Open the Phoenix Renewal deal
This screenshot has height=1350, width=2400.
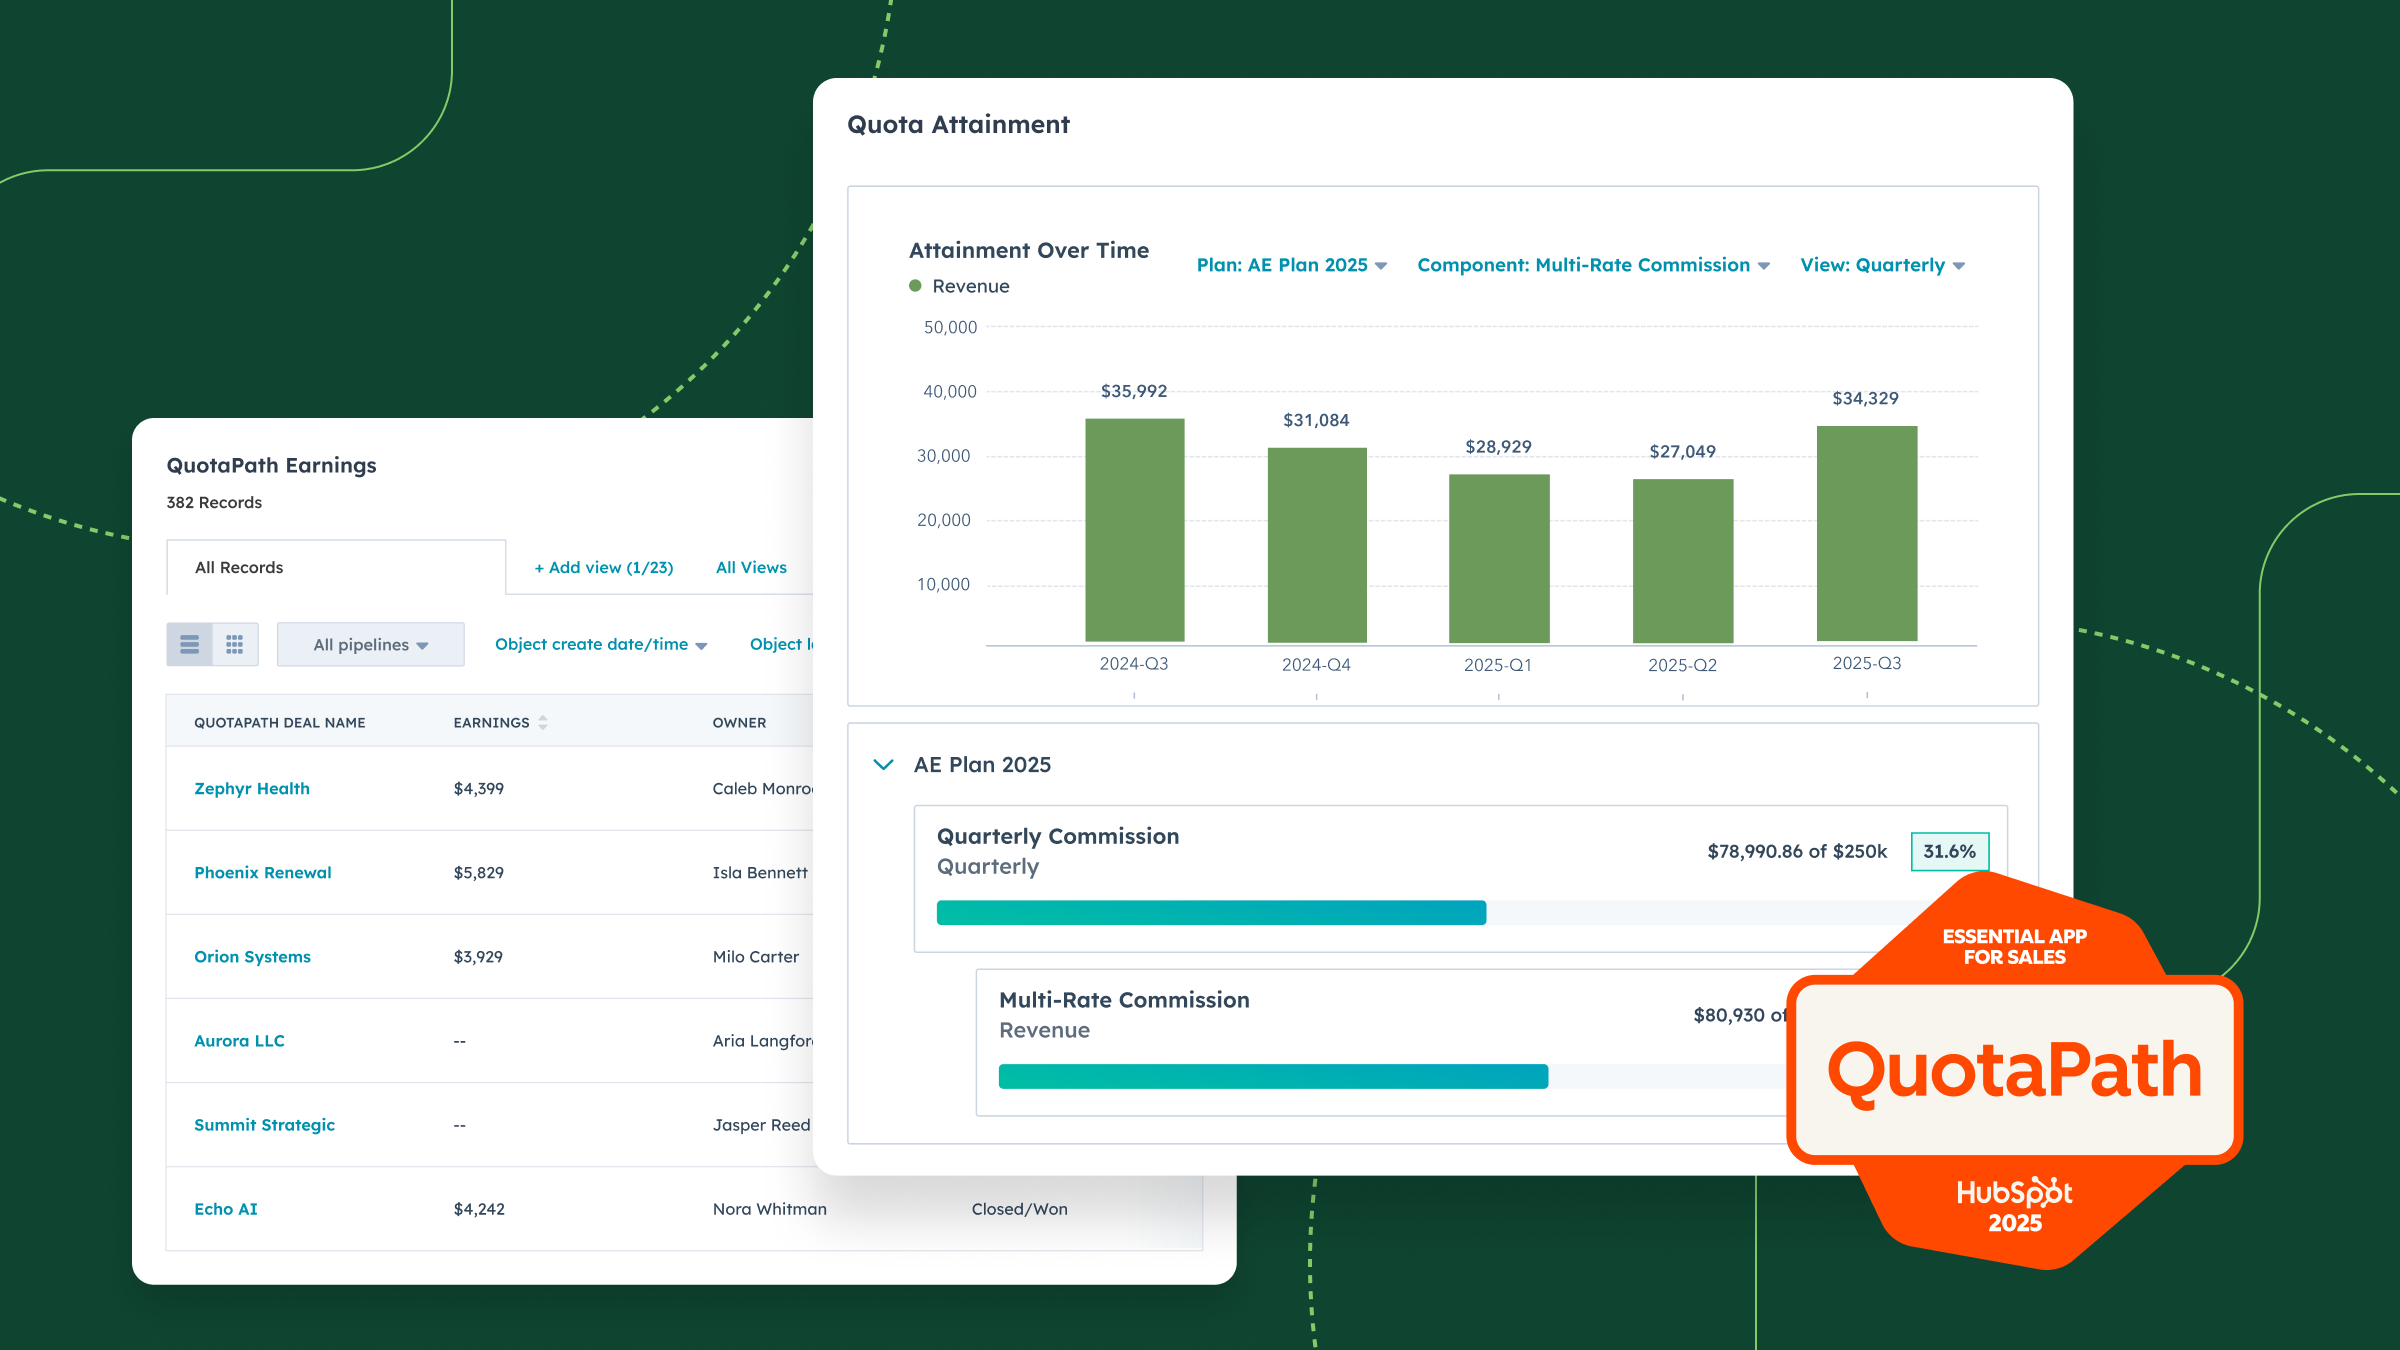(263, 872)
